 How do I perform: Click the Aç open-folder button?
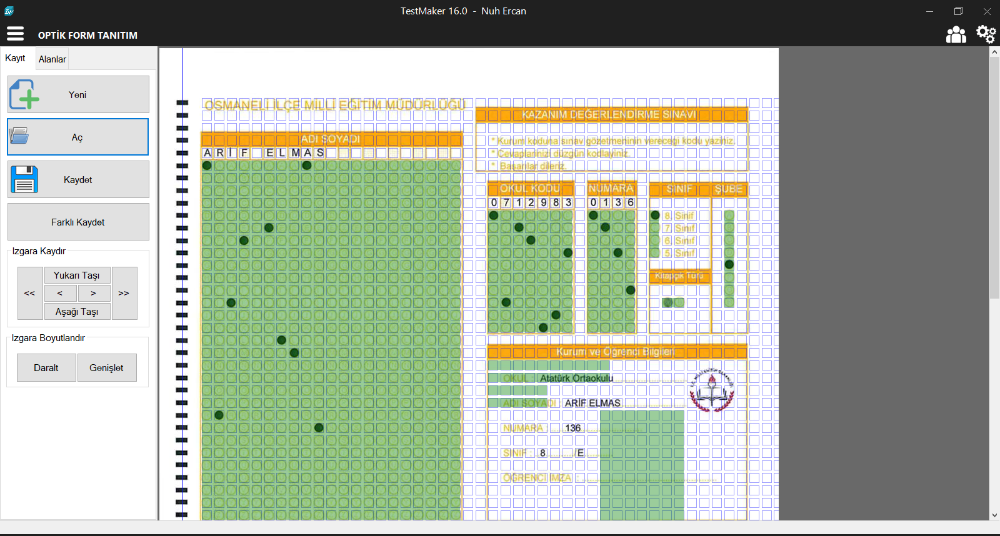pos(78,136)
